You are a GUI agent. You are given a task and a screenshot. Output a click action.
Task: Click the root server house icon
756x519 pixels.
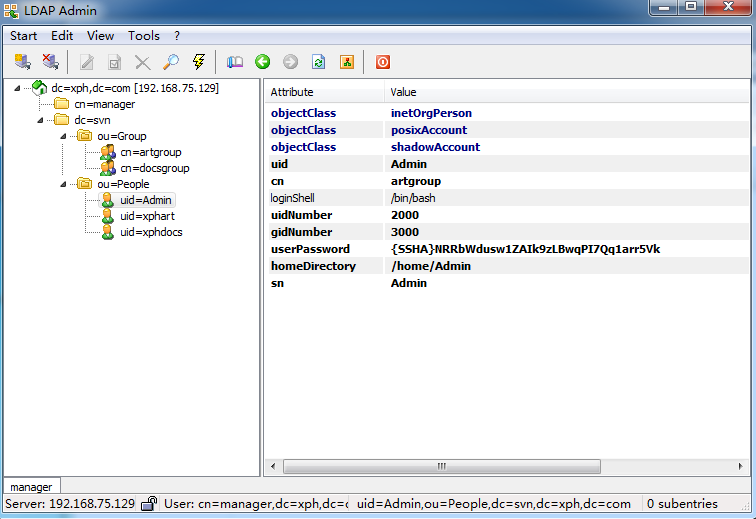tap(39, 88)
